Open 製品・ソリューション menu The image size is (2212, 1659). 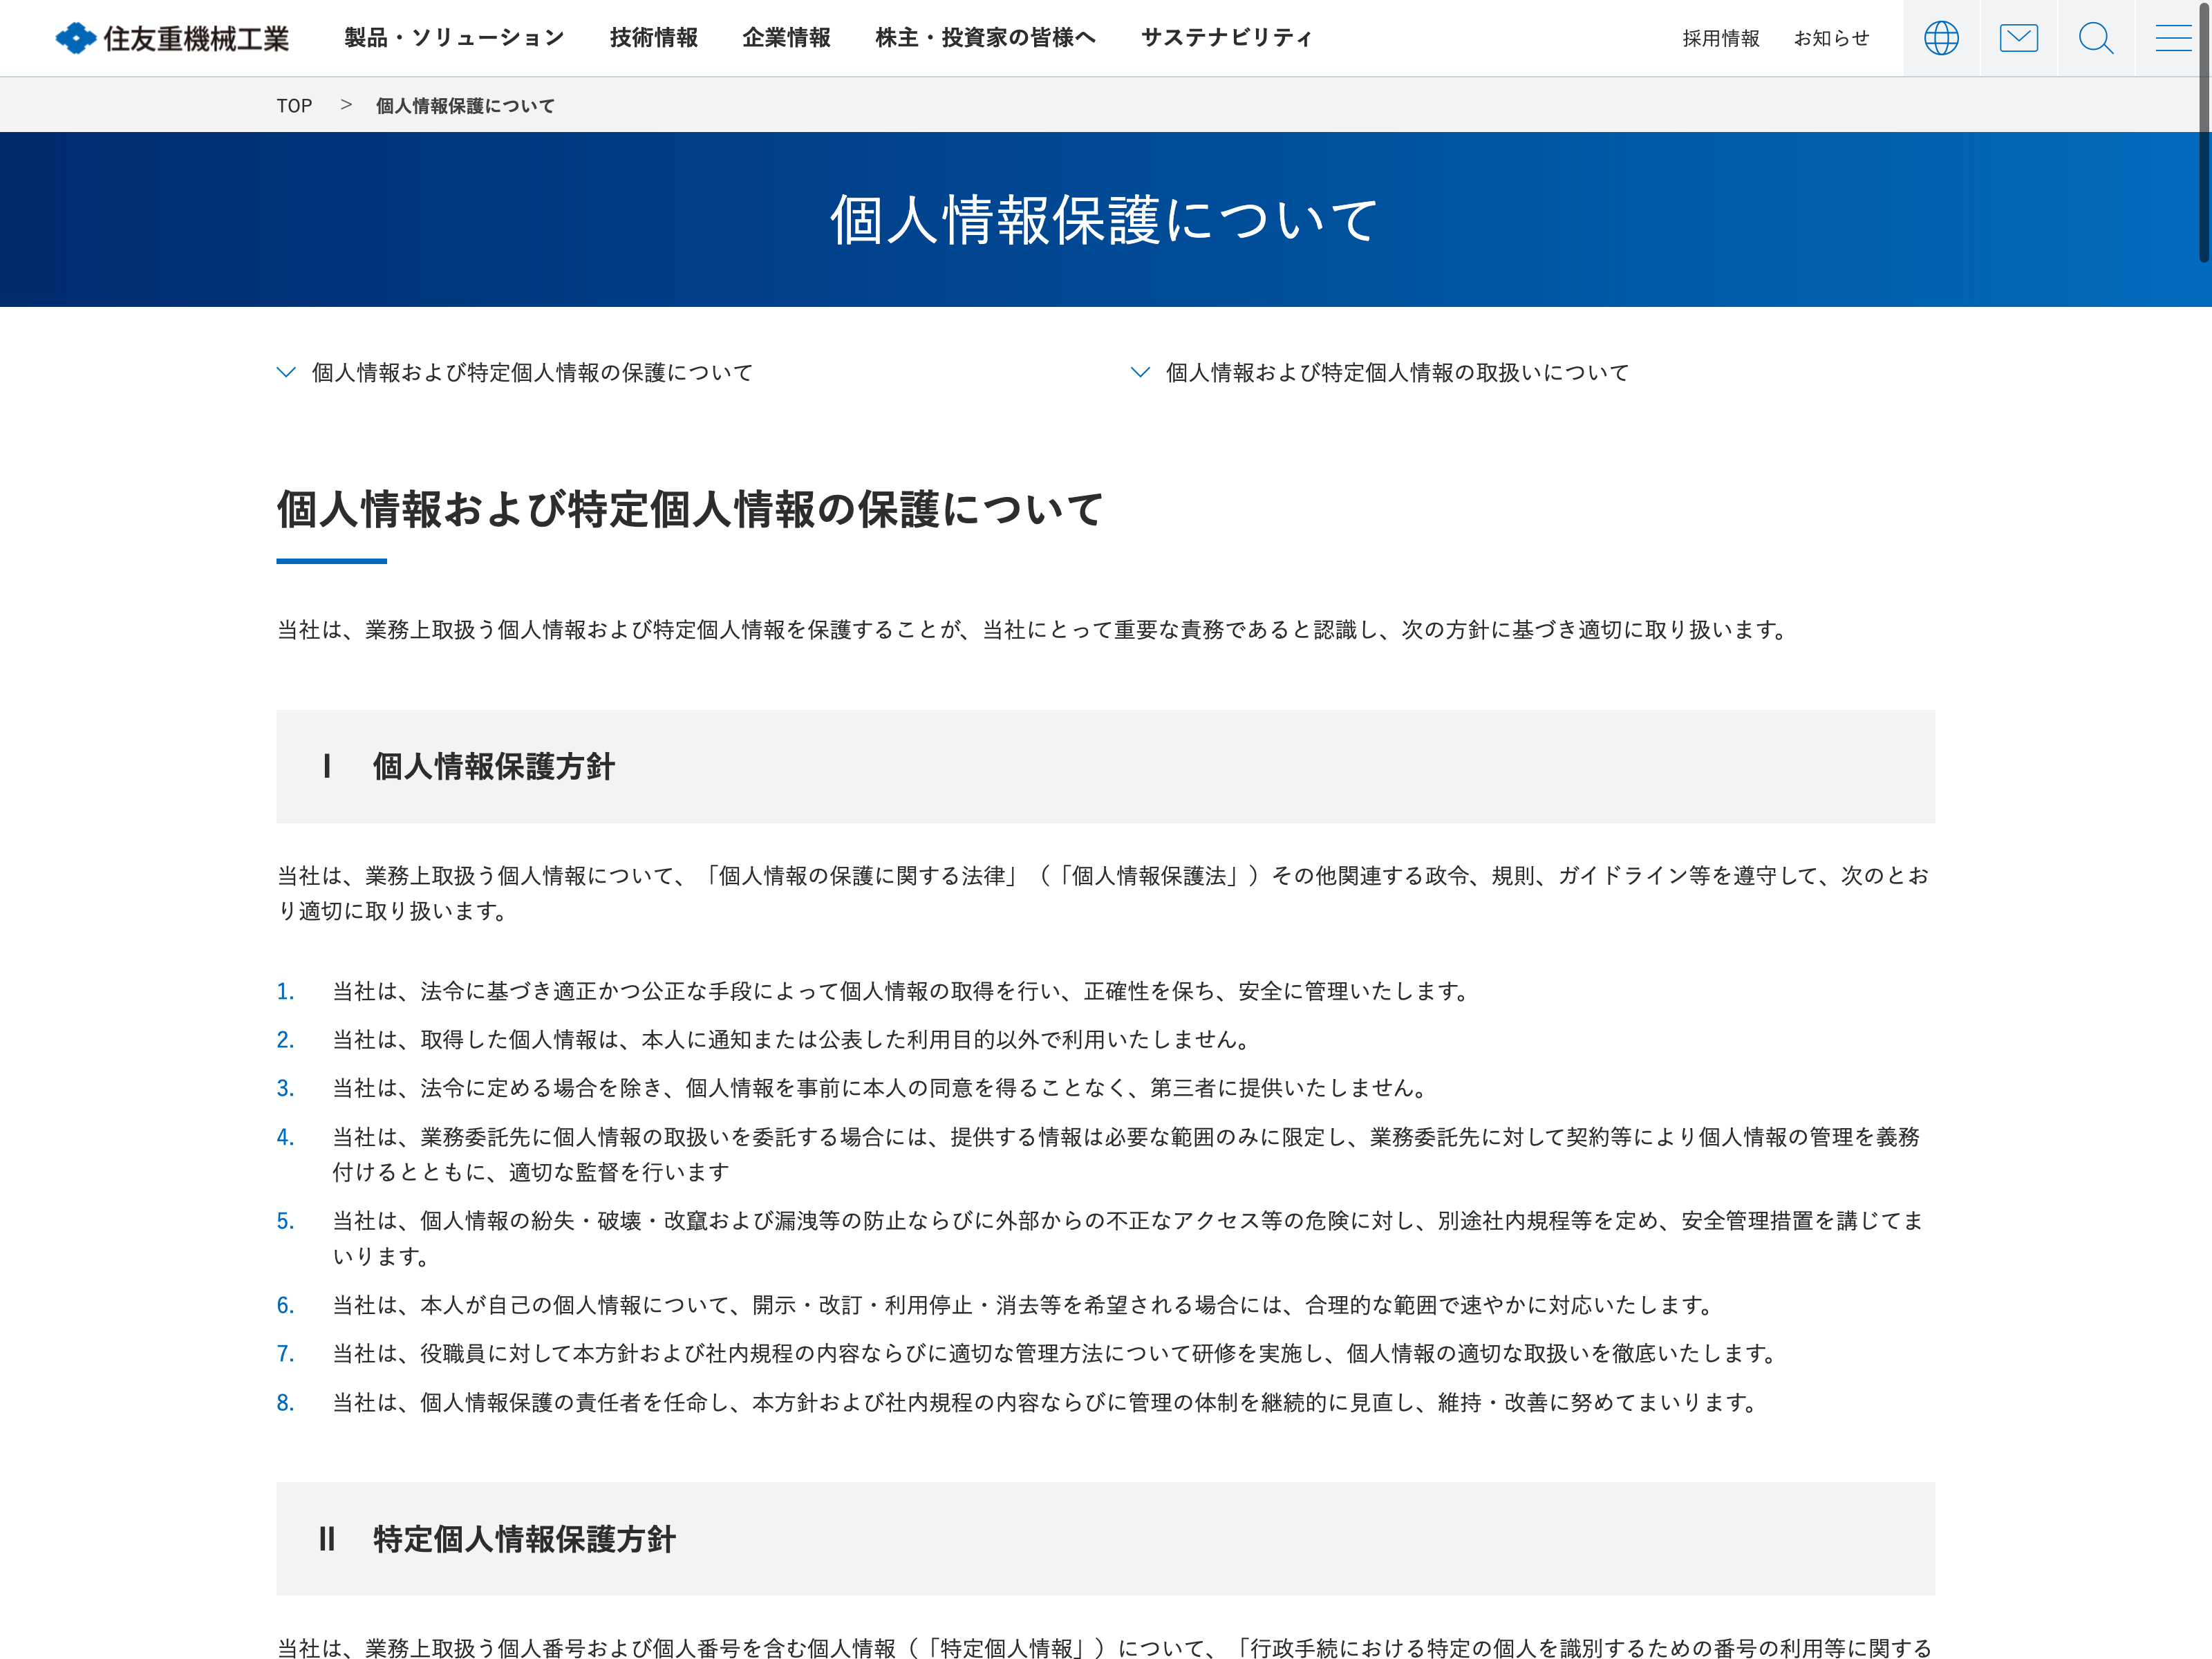tap(454, 38)
